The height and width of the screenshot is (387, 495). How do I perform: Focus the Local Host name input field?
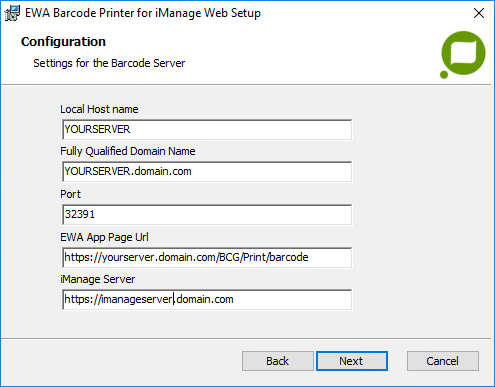click(207, 129)
